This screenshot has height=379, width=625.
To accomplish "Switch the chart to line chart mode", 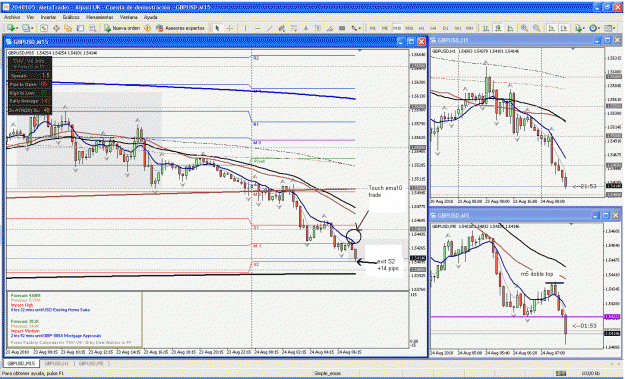I will click(x=510, y=28).
